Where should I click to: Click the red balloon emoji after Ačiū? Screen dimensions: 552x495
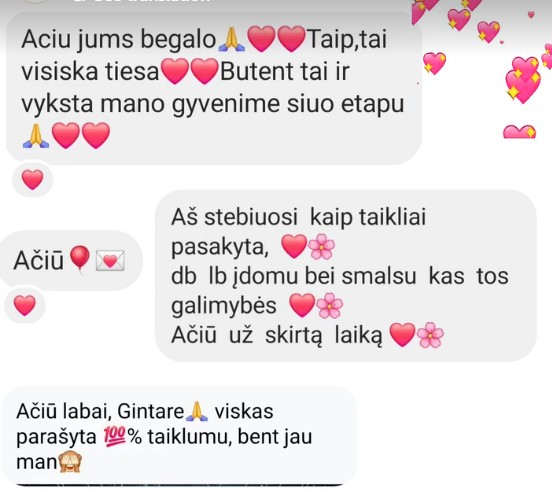[x=80, y=259]
